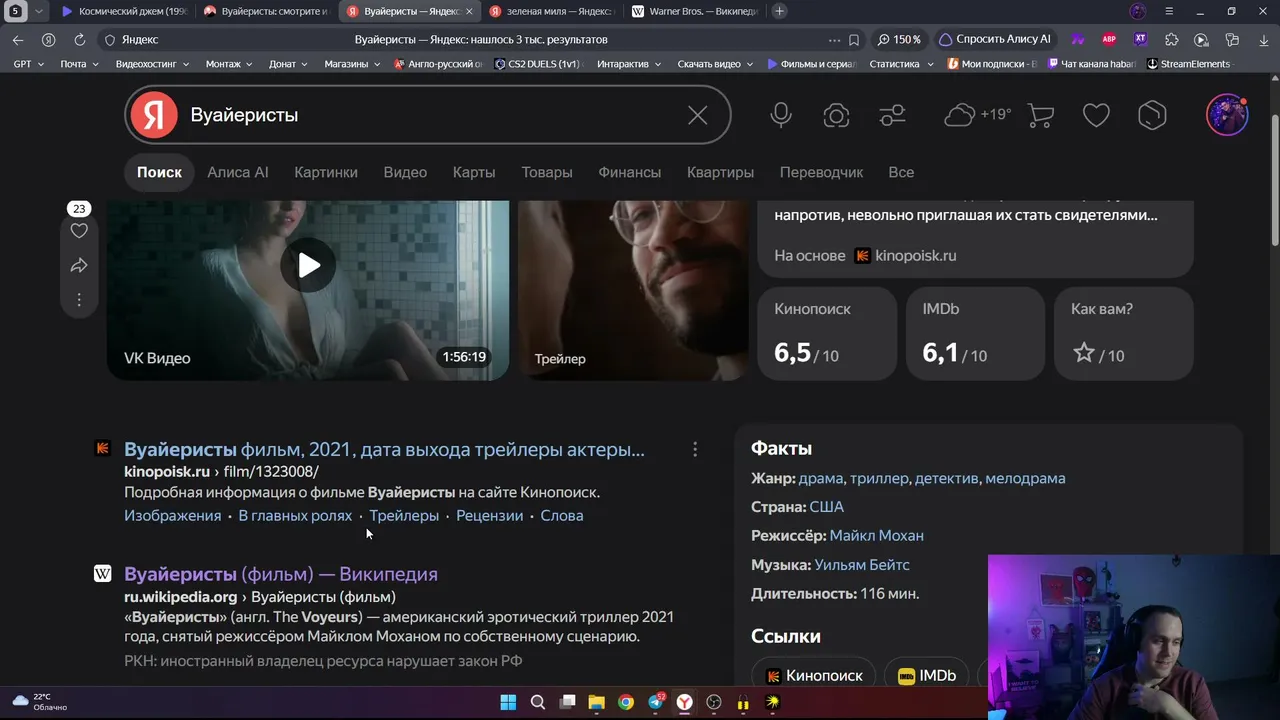Open browser downloads

point(1262,40)
